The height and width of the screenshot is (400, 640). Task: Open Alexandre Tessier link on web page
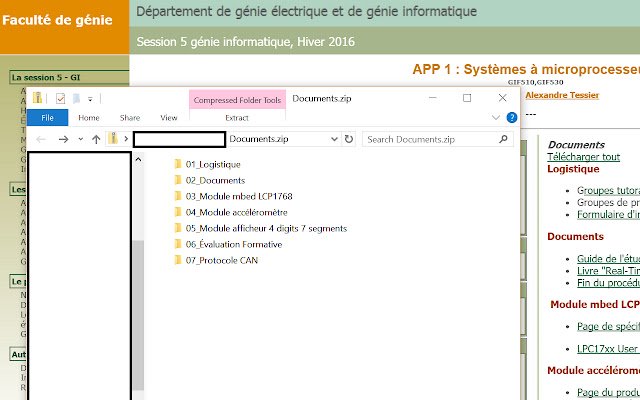point(562,95)
